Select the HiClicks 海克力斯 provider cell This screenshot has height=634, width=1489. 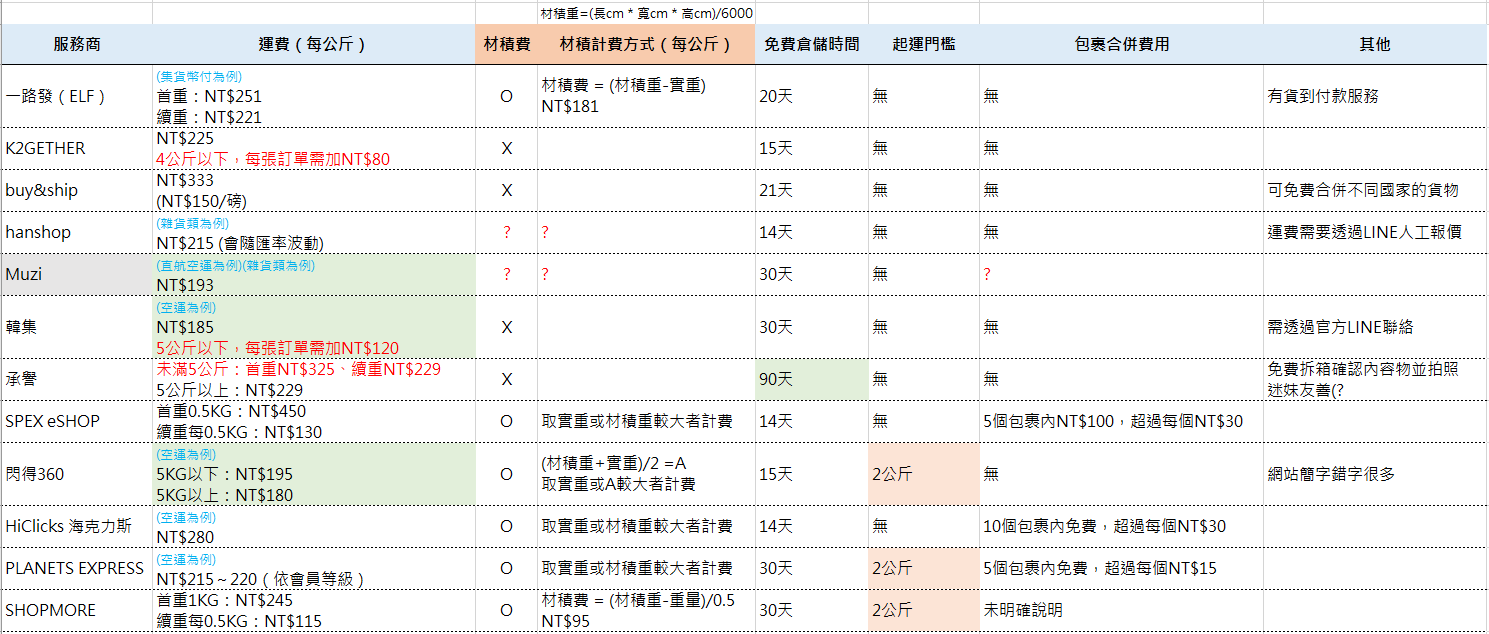(x=77, y=526)
